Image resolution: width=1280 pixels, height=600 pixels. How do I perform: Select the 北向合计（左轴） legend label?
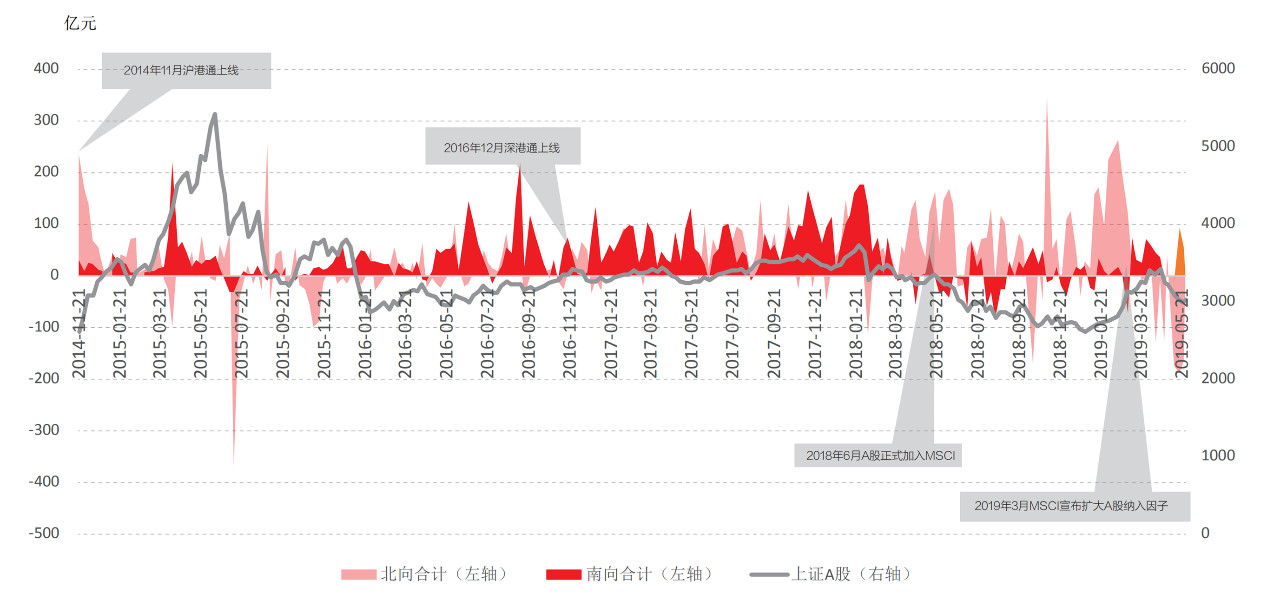tap(444, 574)
